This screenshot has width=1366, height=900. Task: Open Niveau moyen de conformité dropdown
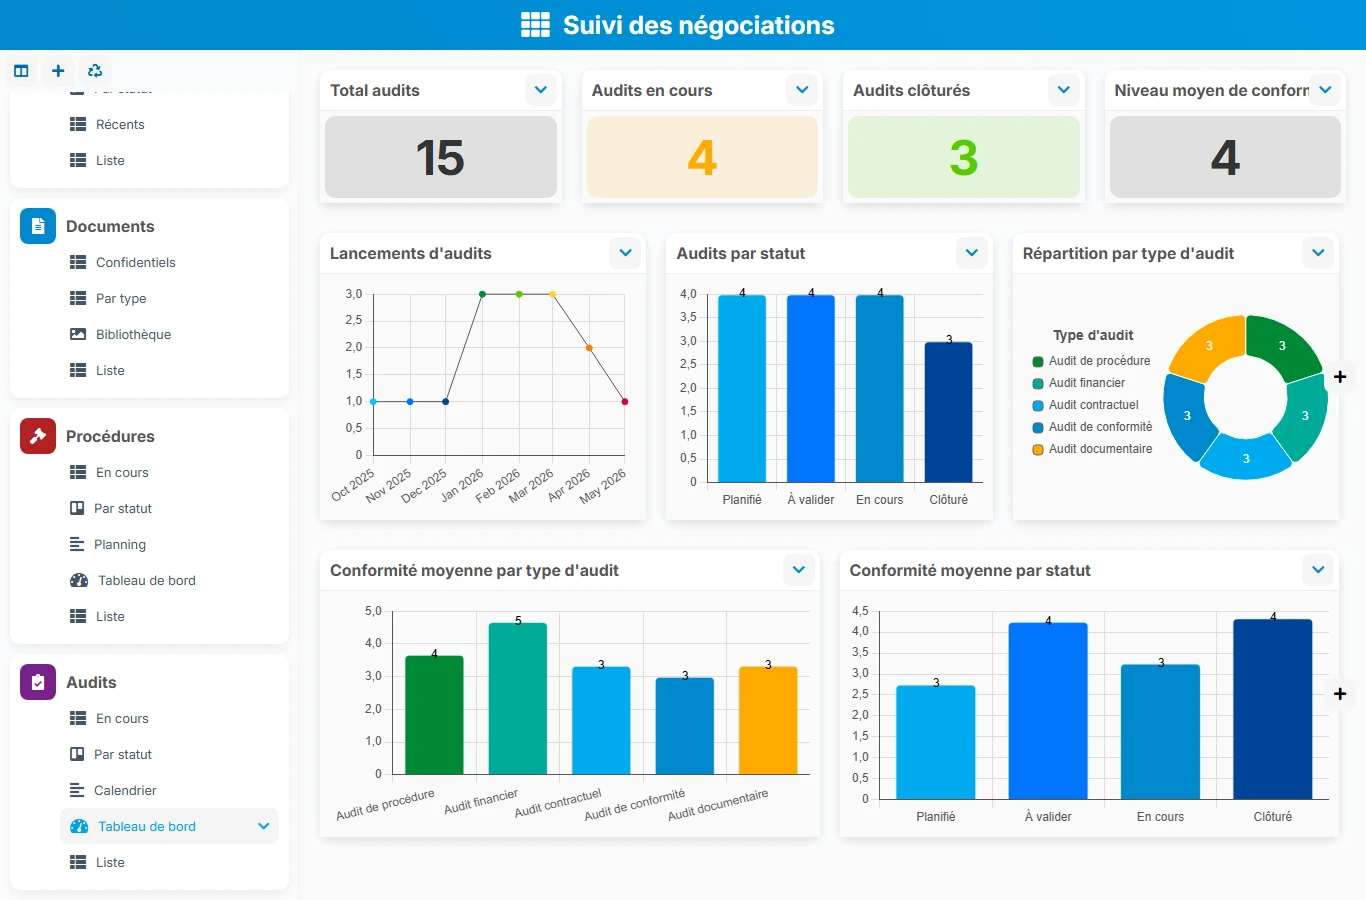tap(1325, 90)
